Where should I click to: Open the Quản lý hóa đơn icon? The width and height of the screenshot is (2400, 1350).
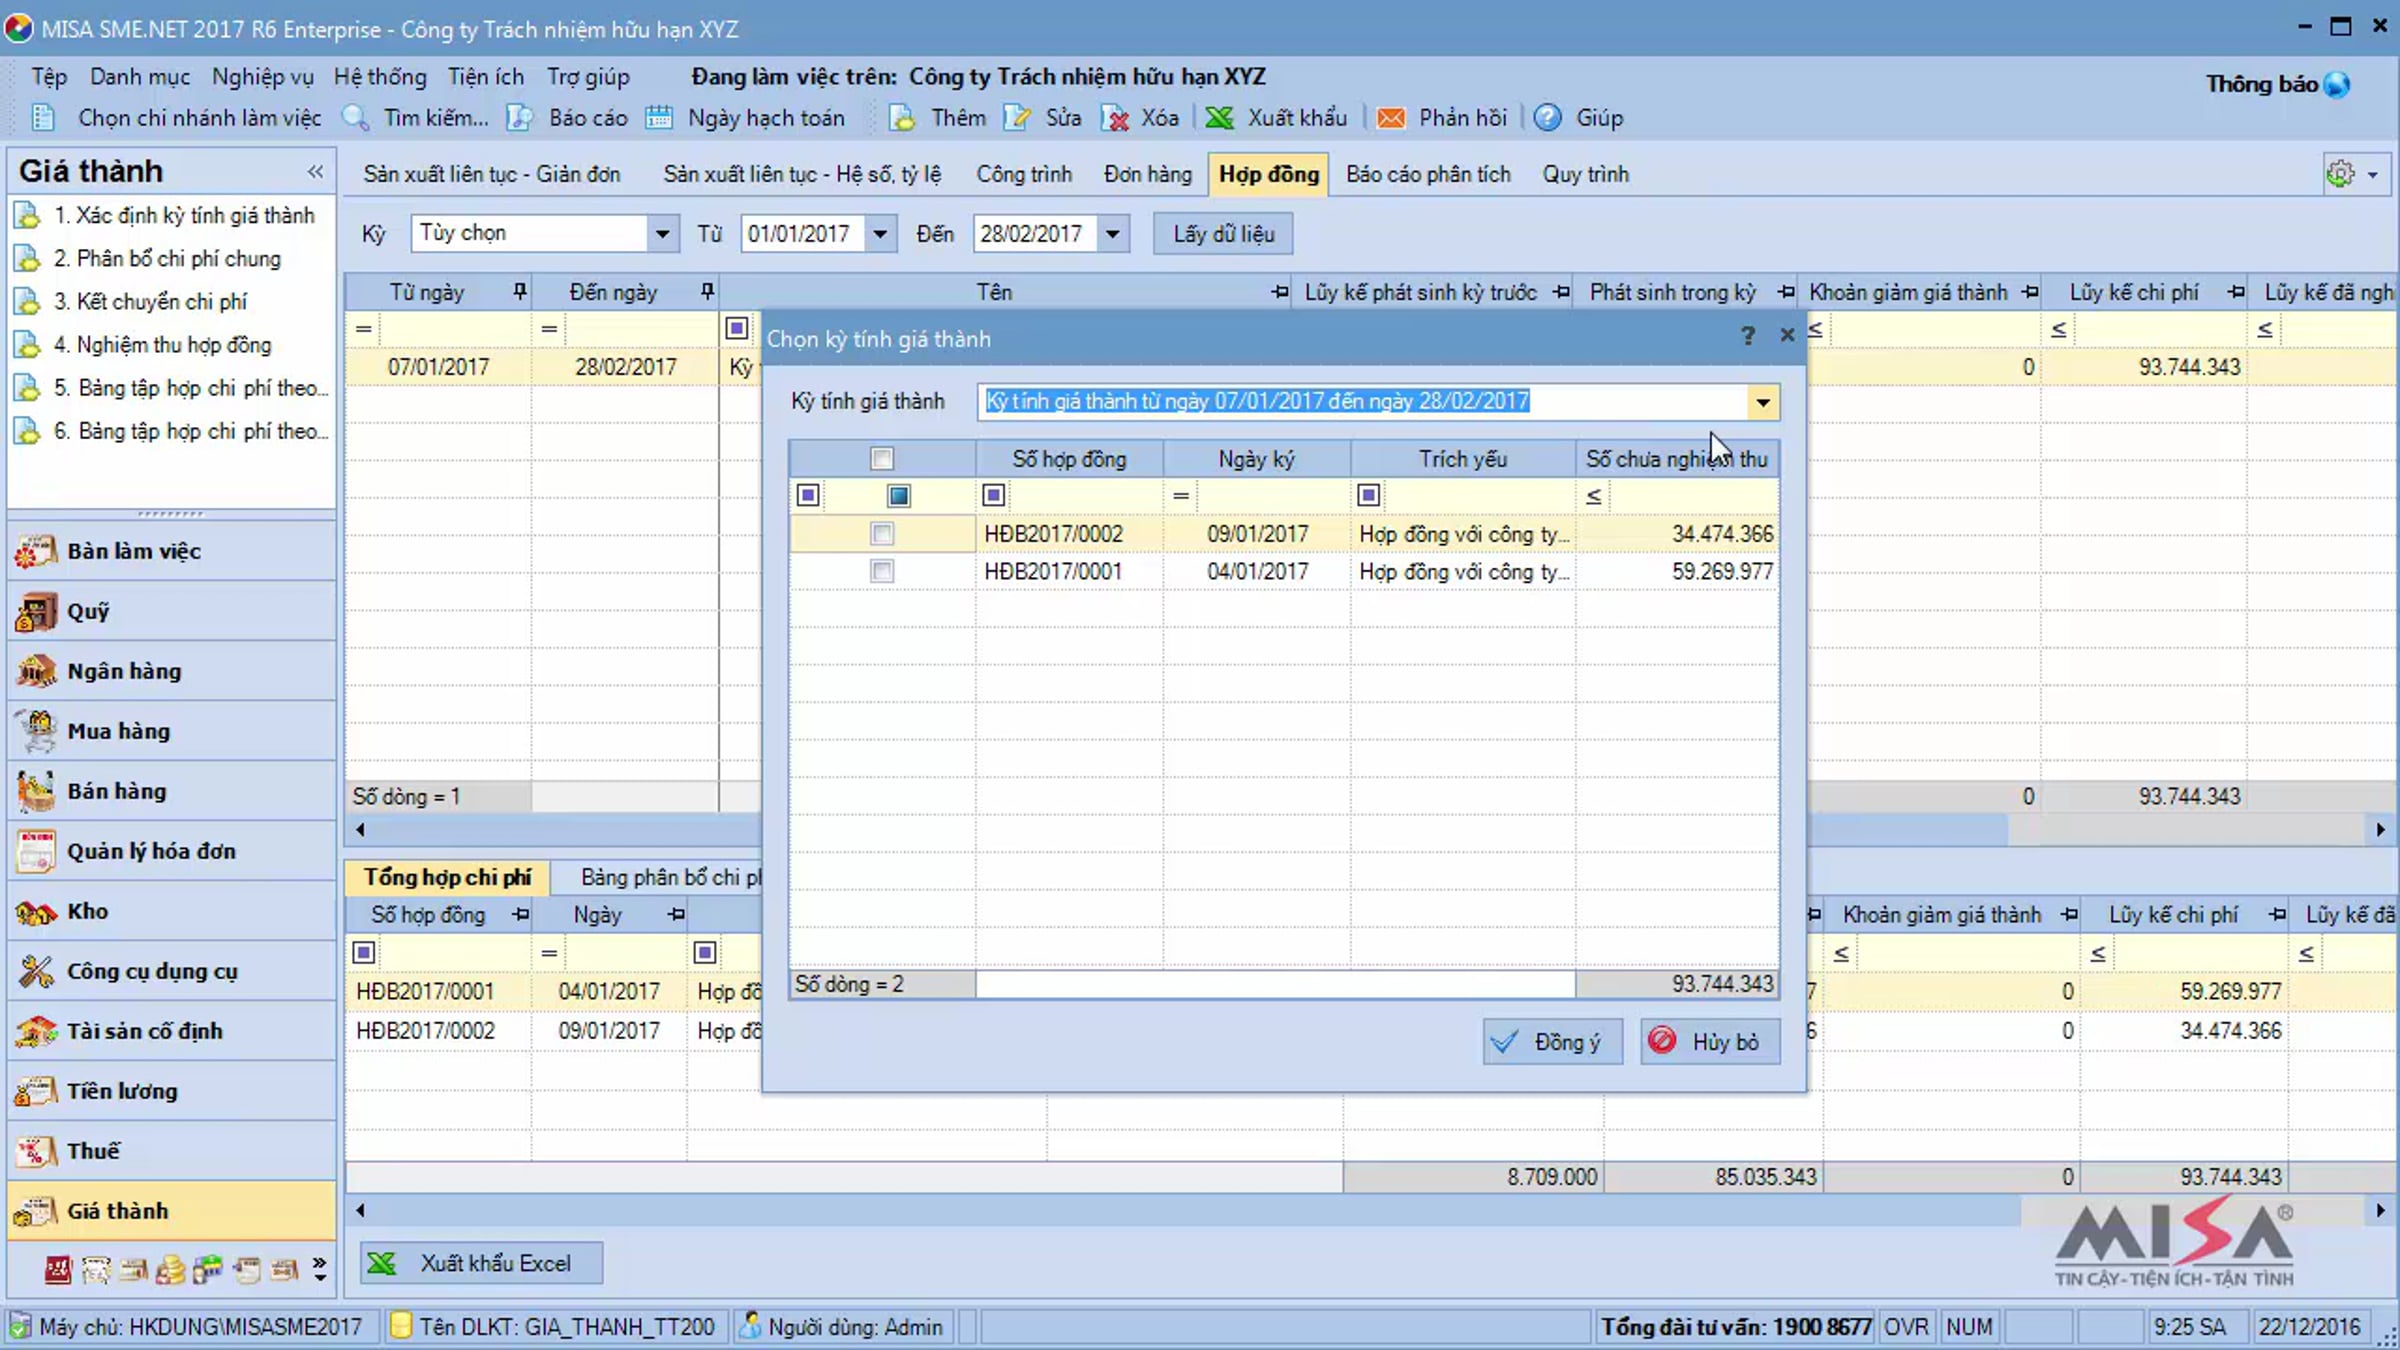(36, 851)
